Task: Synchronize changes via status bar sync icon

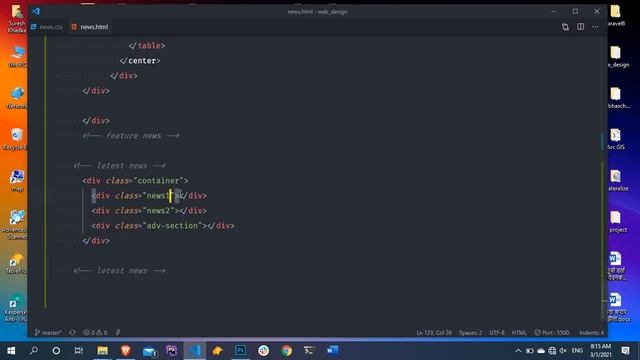Action: (x=72, y=333)
